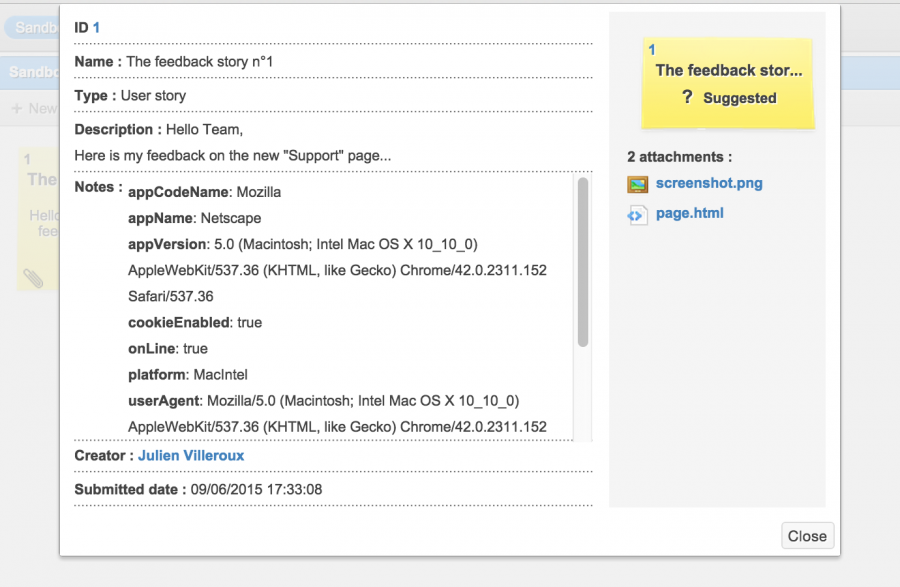
Task: Click the submitted date value 09/06/2015
Action: pos(256,489)
